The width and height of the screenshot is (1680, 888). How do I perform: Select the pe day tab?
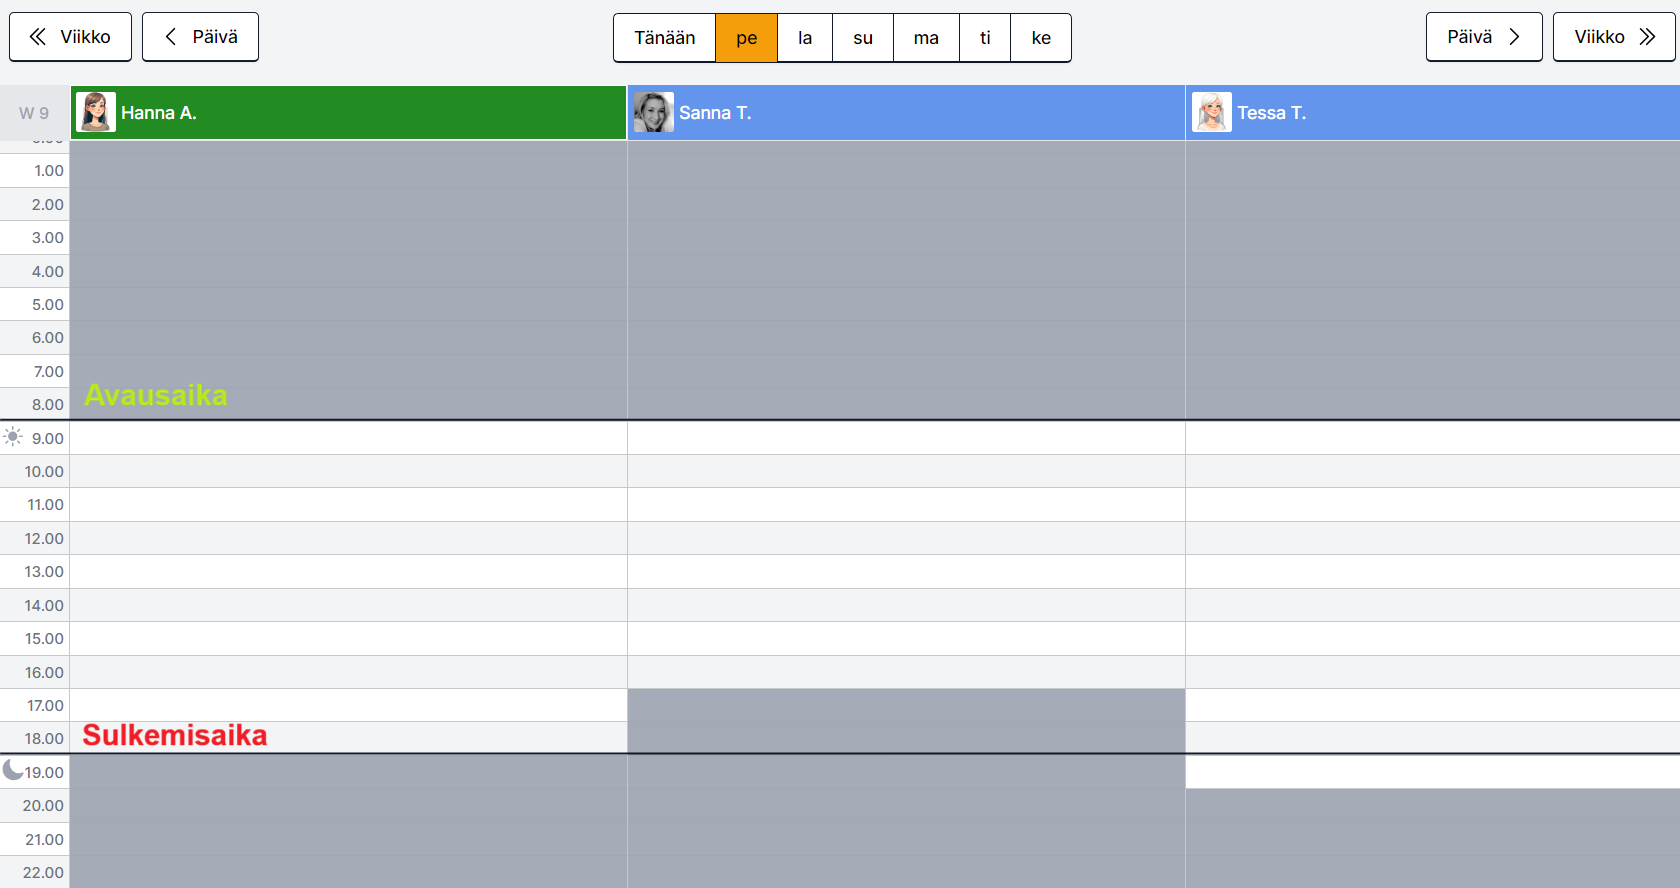(x=747, y=38)
